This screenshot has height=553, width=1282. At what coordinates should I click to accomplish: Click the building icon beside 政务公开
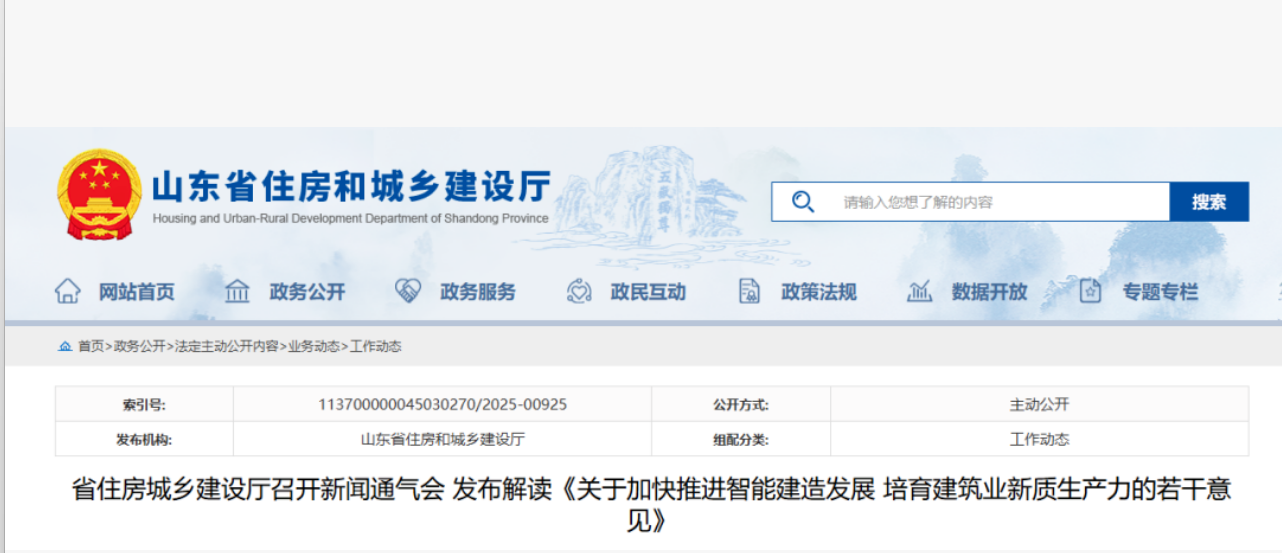(237, 291)
